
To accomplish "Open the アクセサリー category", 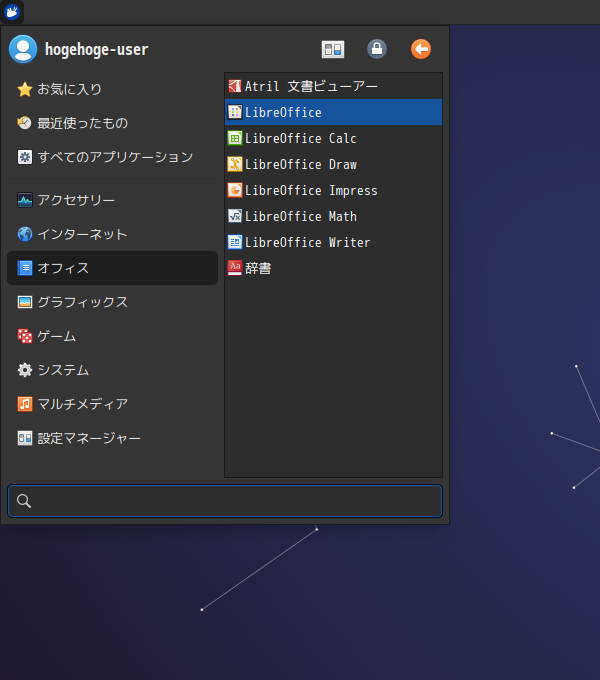I will point(112,200).
